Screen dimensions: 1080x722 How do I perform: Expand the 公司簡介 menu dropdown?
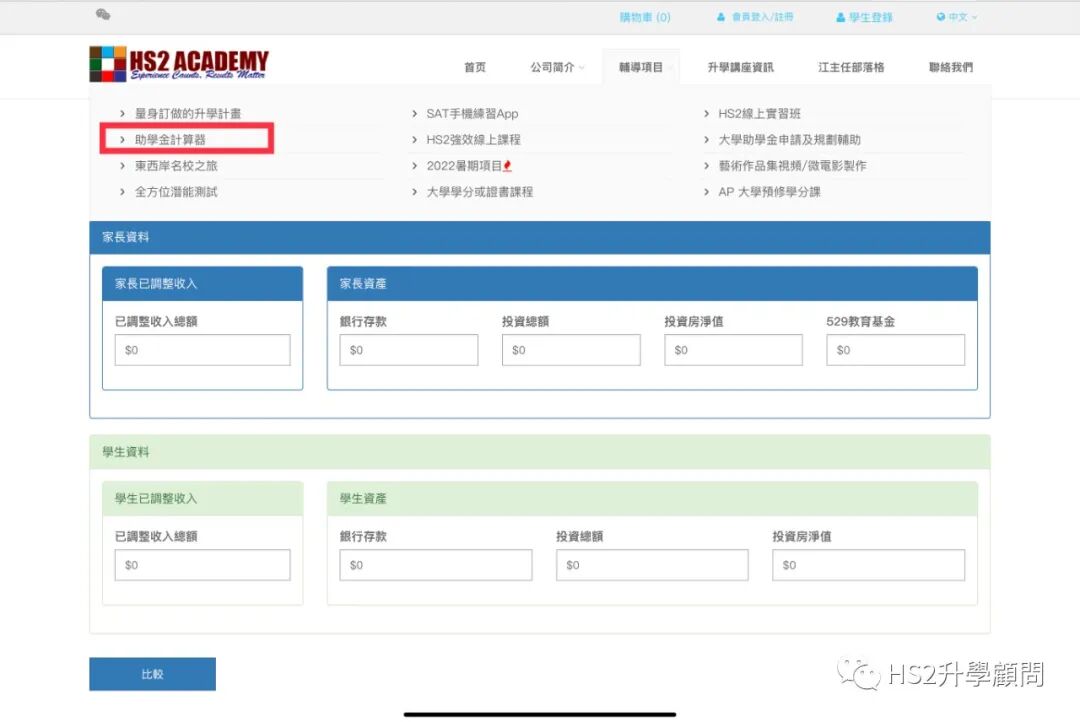(x=557, y=67)
